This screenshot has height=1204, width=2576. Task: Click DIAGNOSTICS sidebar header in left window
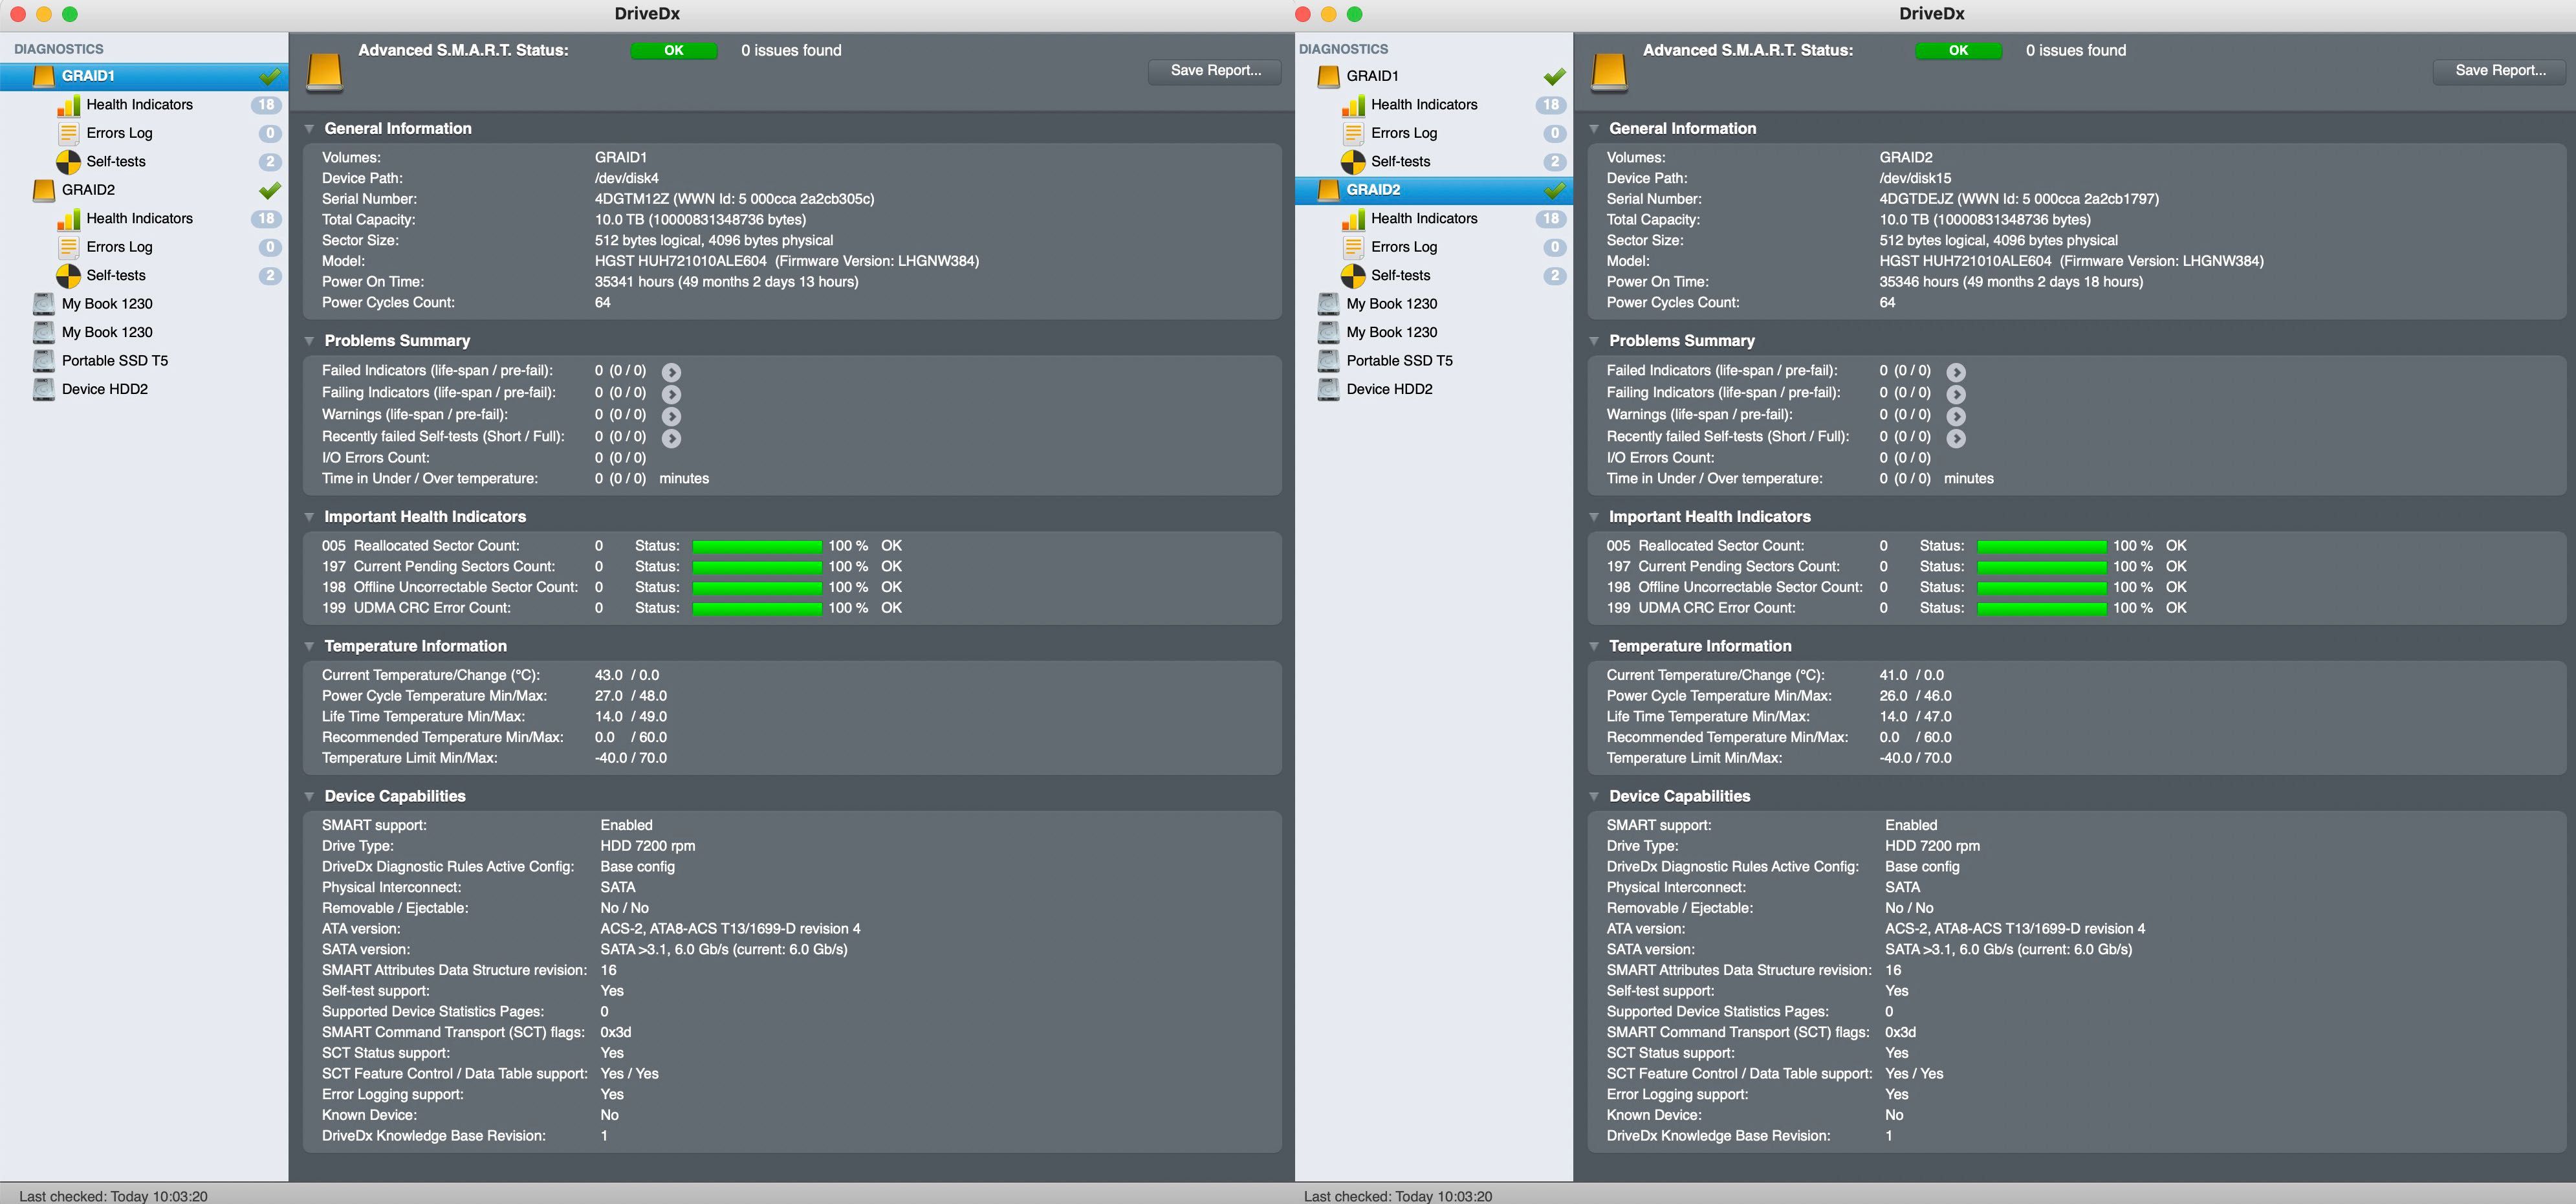[x=58, y=49]
